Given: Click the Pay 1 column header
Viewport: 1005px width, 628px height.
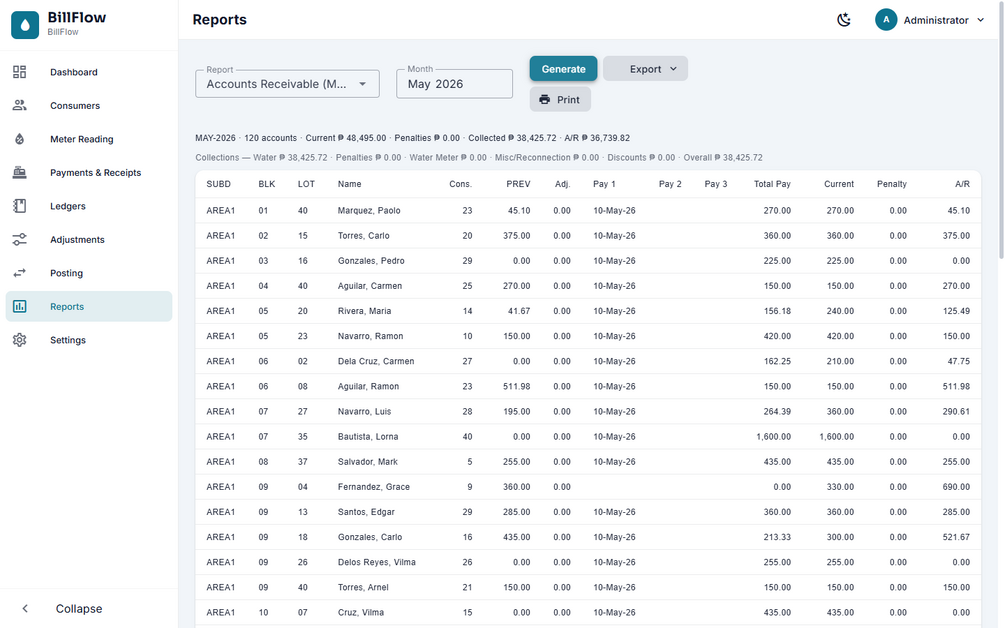Looking at the screenshot, I should [x=604, y=184].
